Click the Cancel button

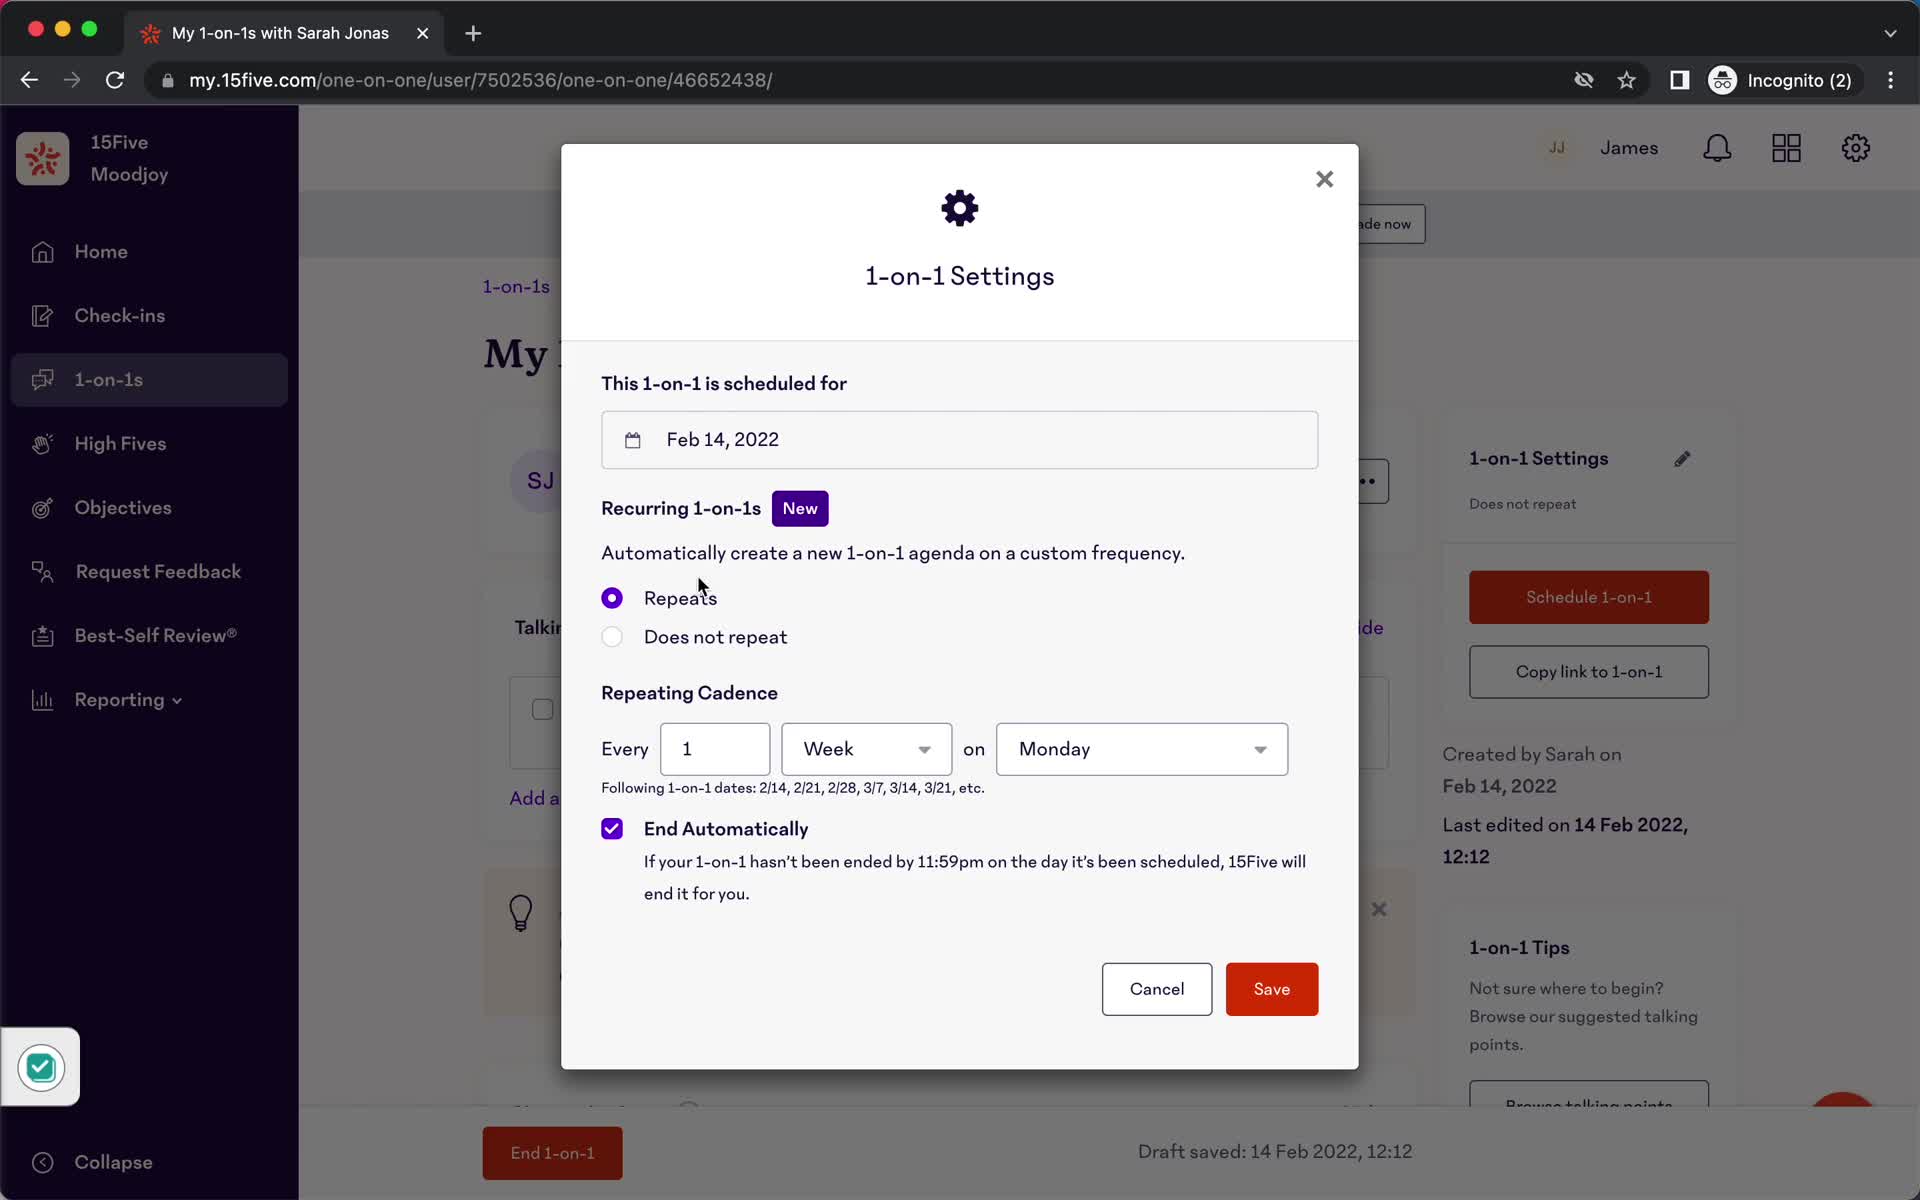pyautogui.click(x=1156, y=989)
